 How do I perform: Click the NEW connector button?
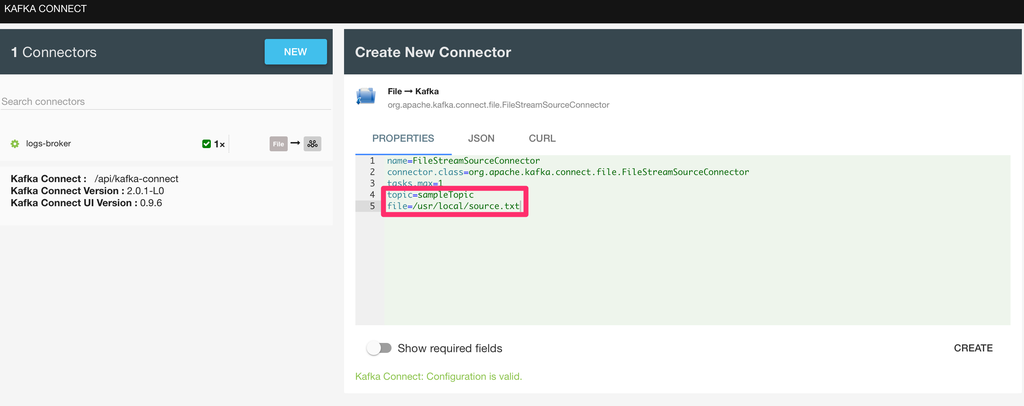pyautogui.click(x=295, y=52)
